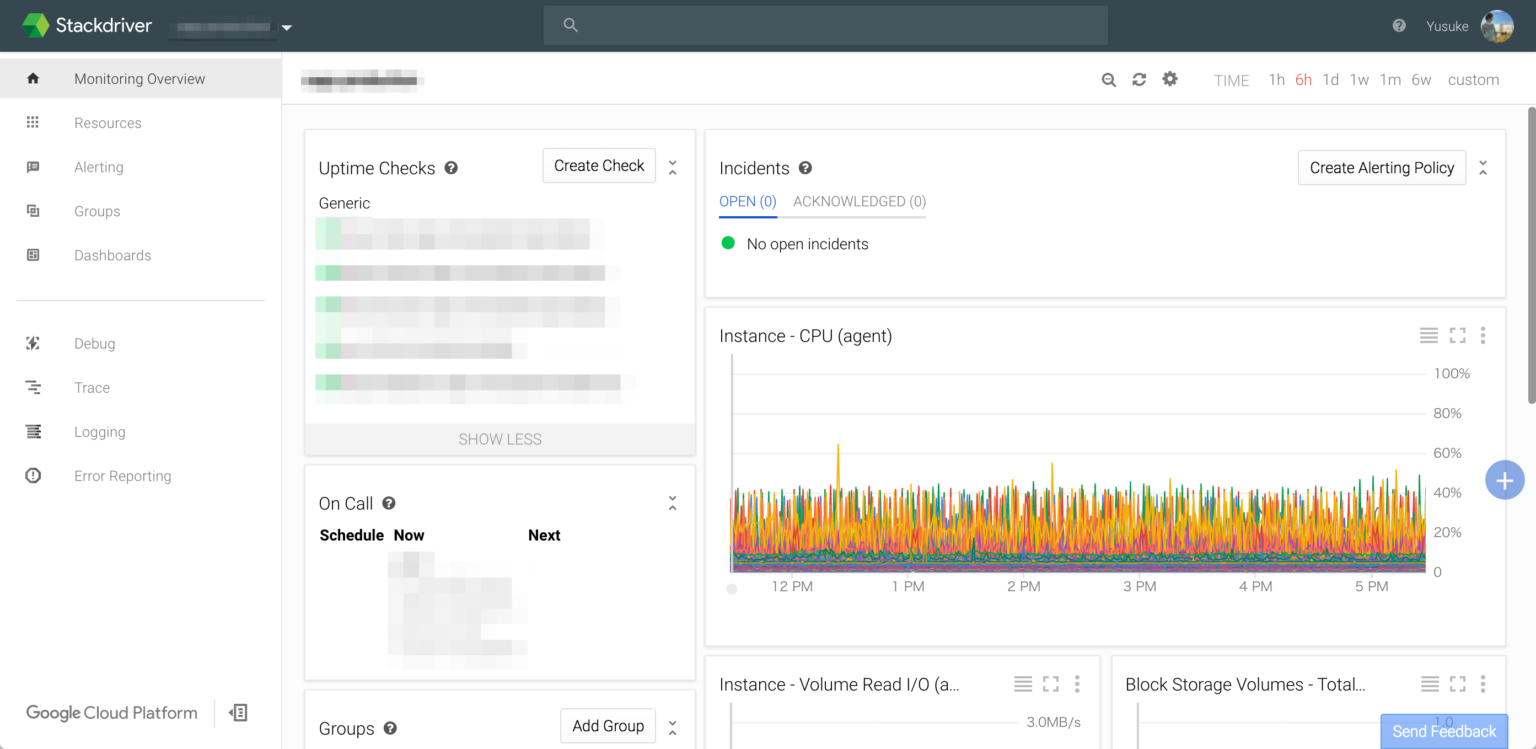The width and height of the screenshot is (1536, 749).
Task: Open dashboard settings with the gear icon
Action: tap(1169, 79)
